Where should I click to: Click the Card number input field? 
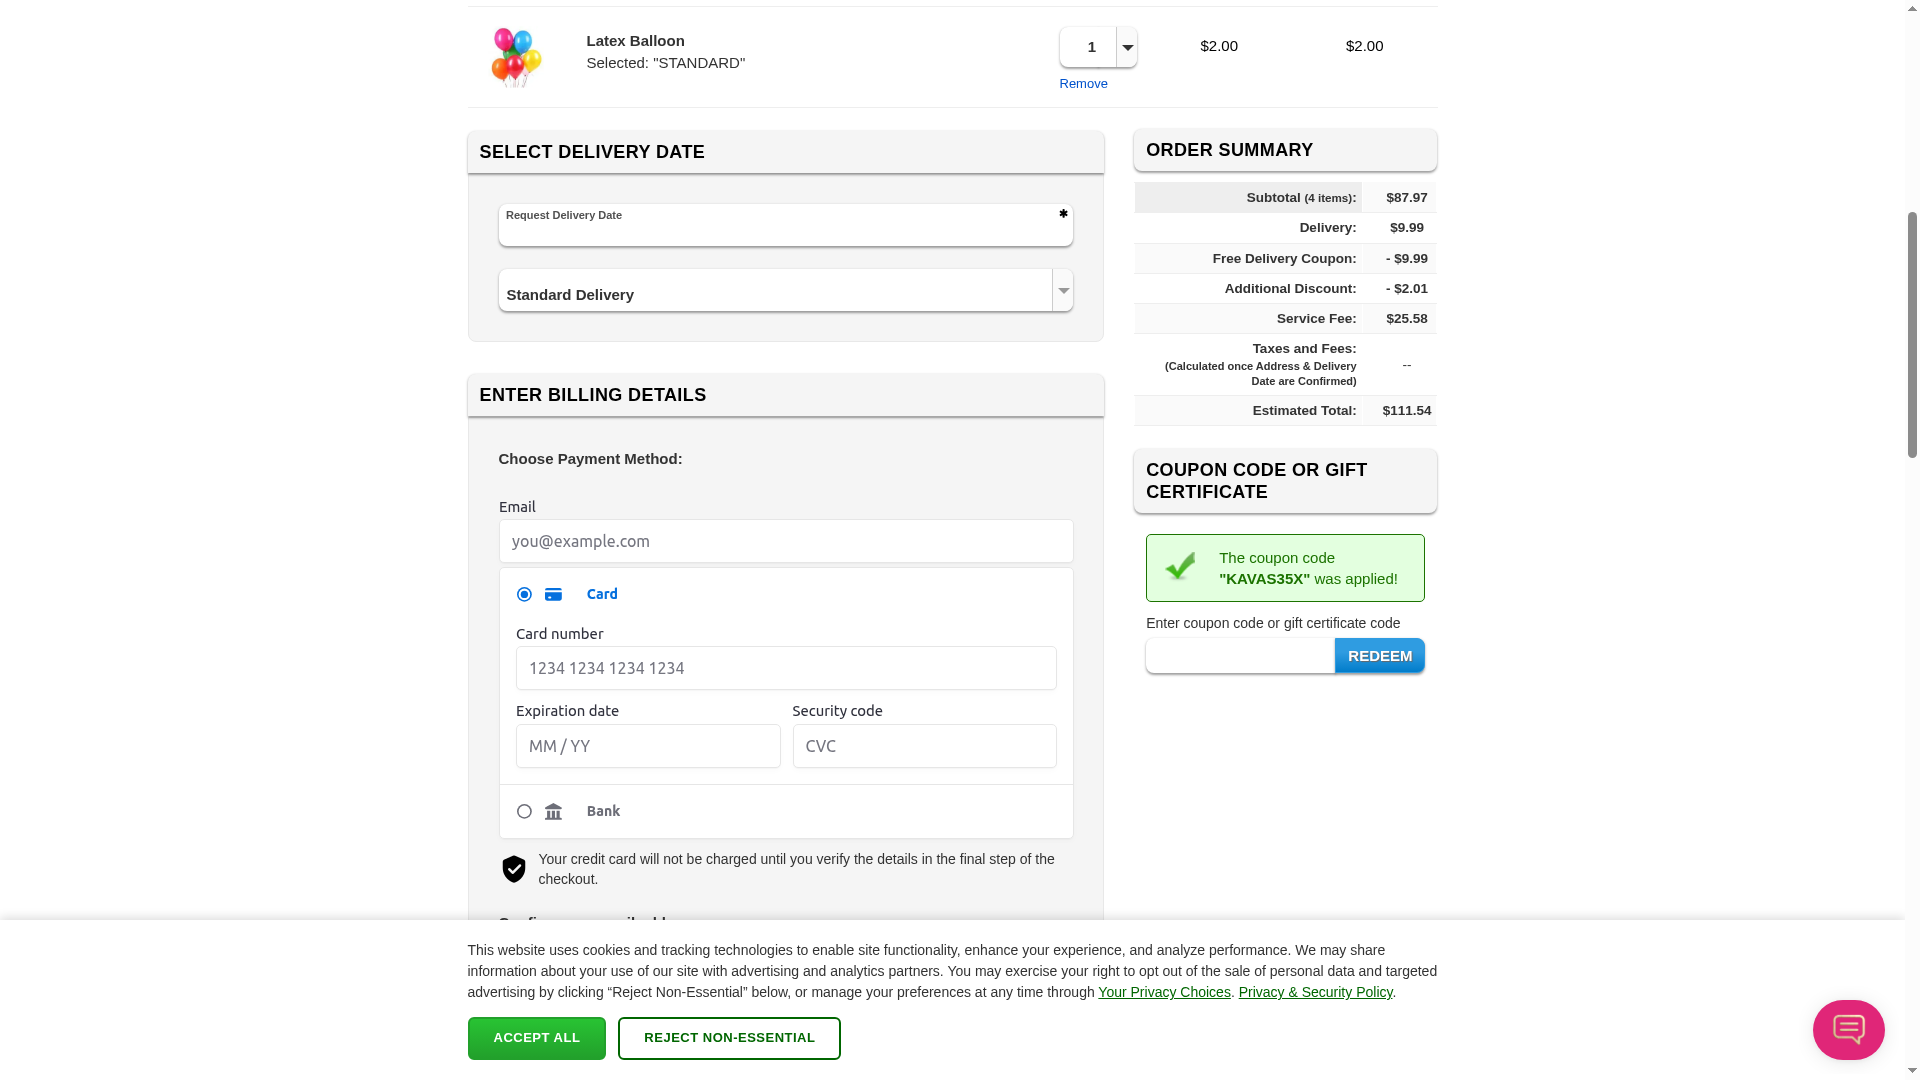tap(785, 668)
